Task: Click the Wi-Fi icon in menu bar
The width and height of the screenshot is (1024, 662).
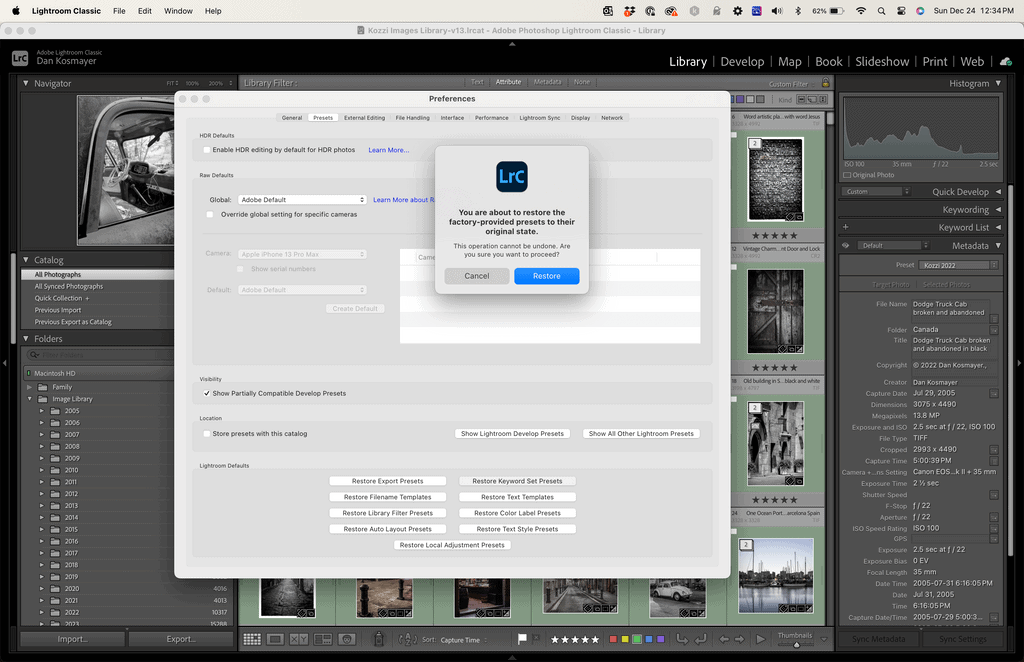Action: (861, 11)
